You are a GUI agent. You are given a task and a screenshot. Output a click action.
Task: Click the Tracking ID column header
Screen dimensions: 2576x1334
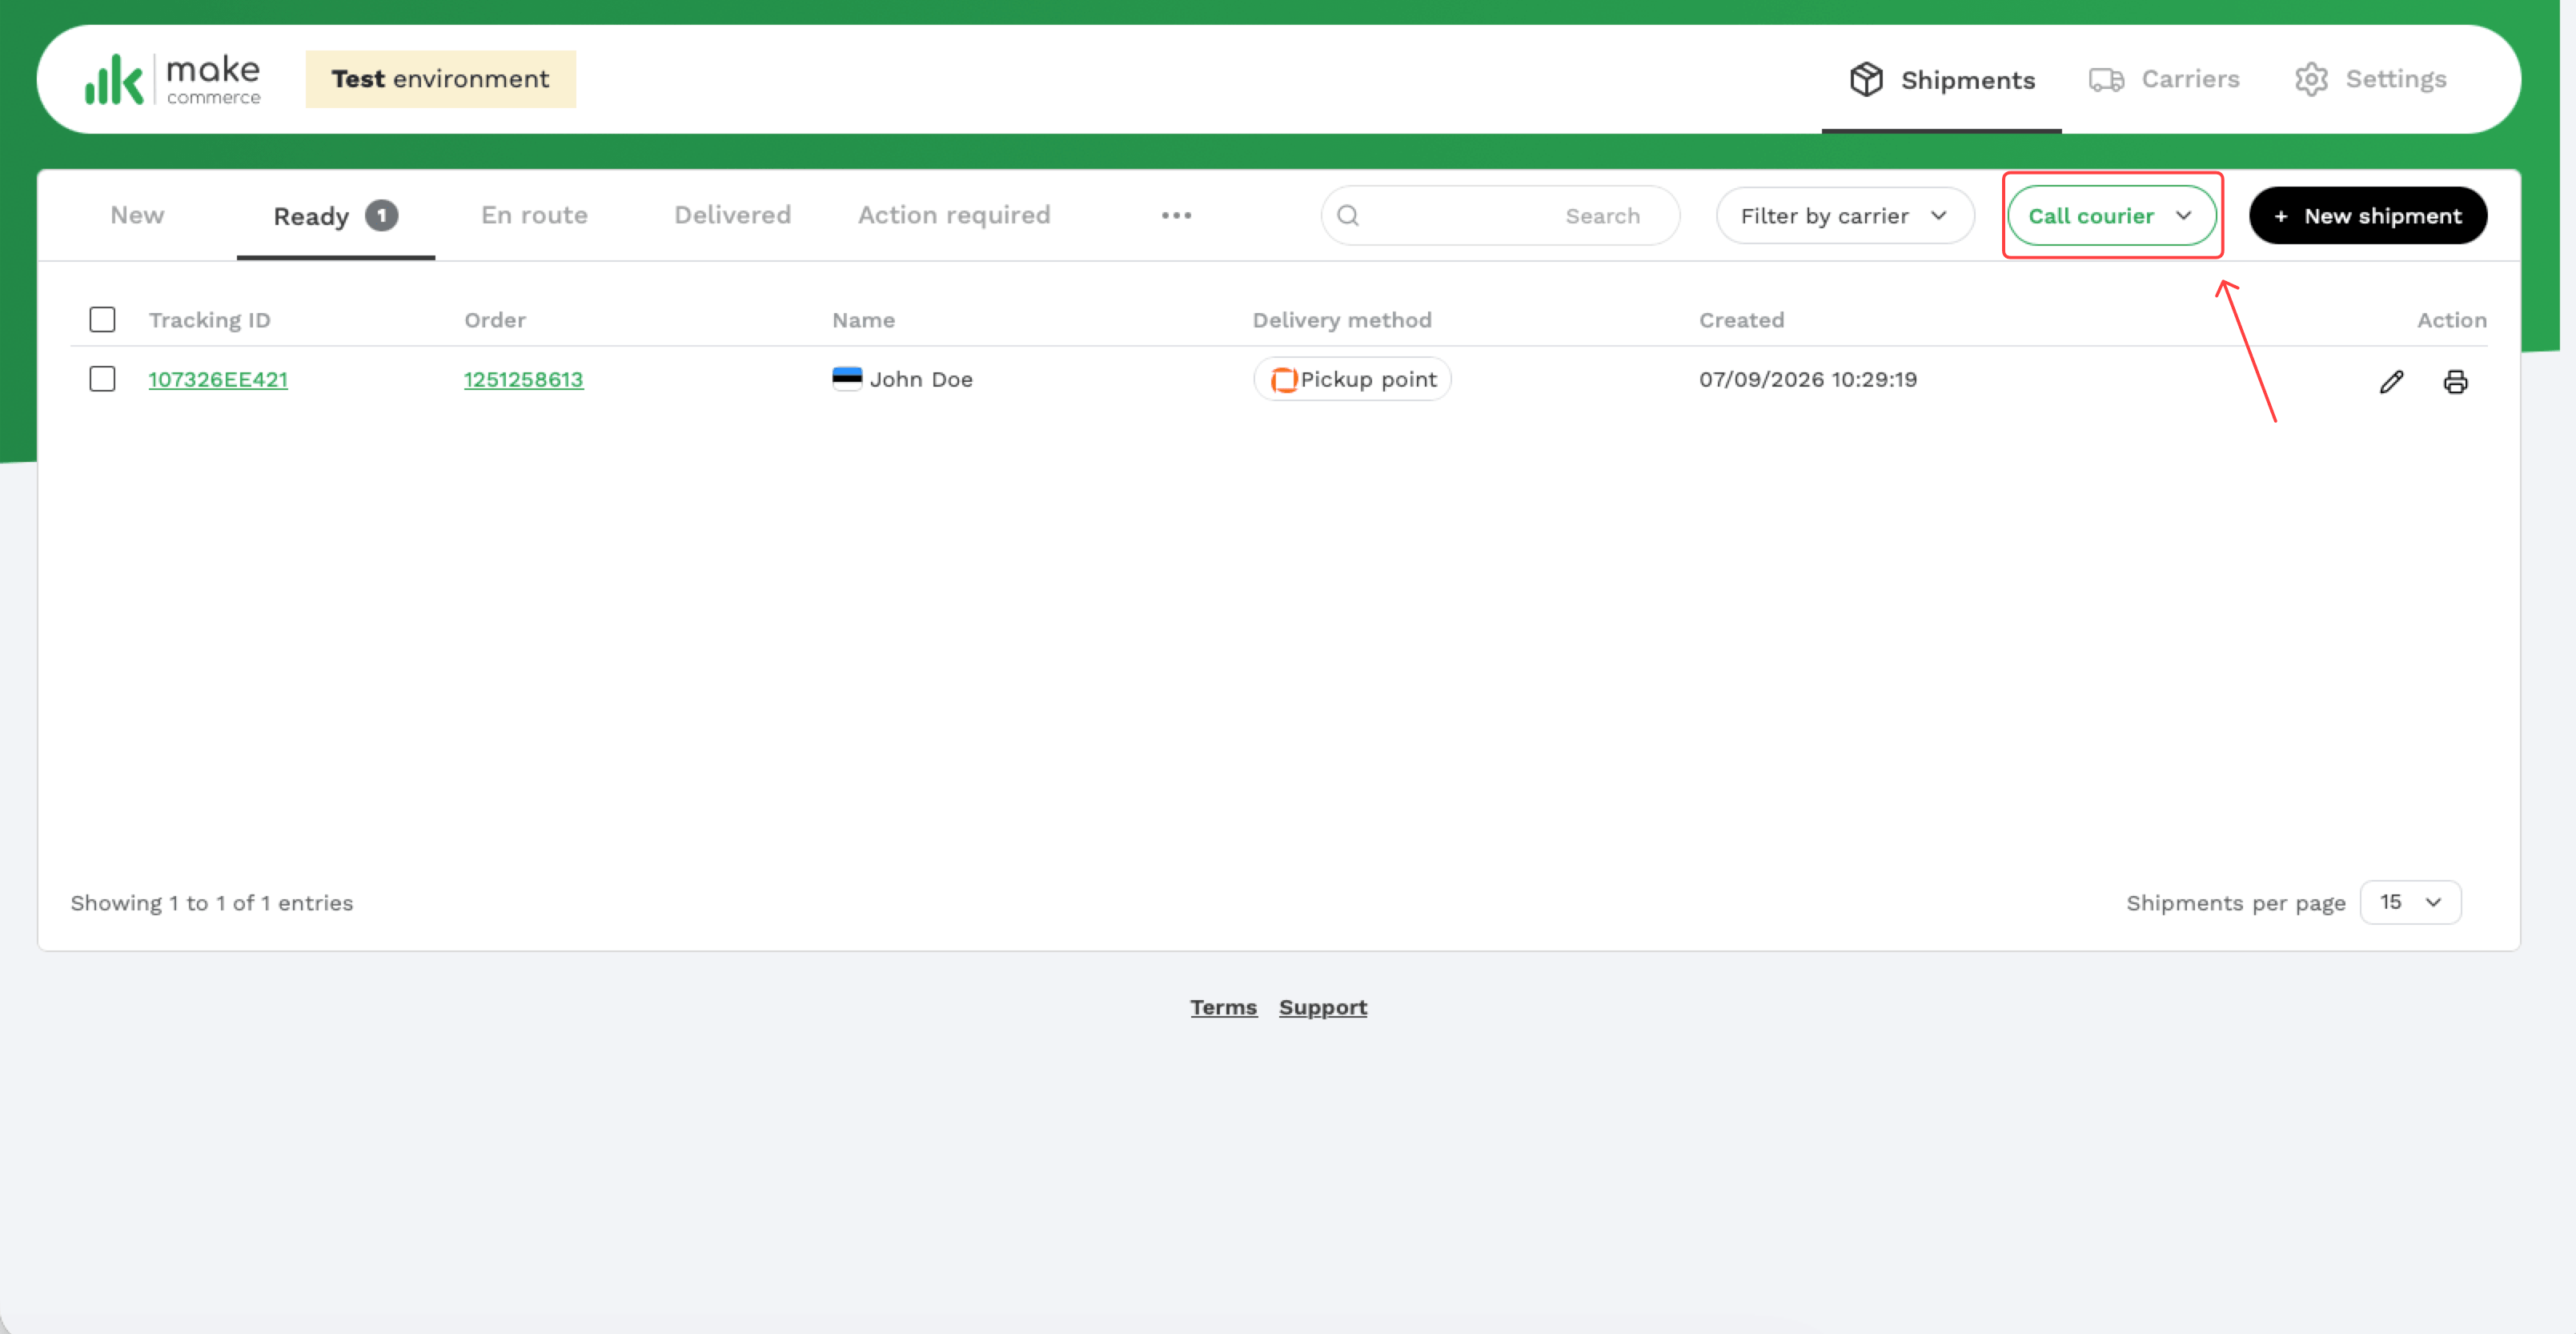[209, 320]
